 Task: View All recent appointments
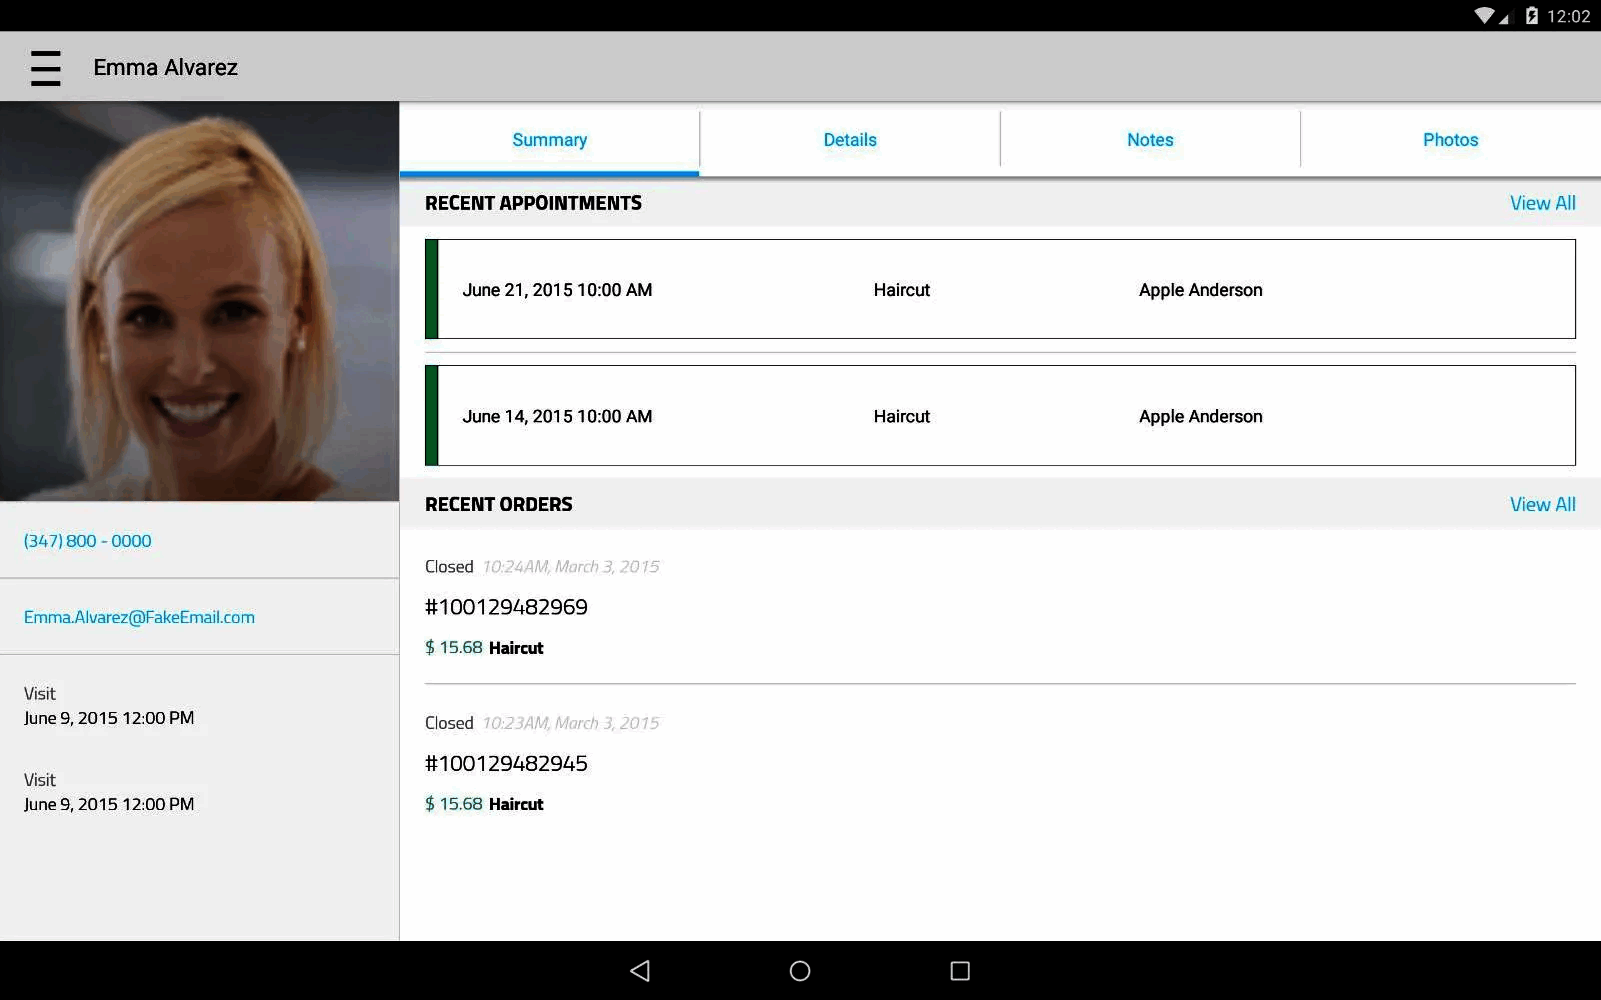click(x=1542, y=202)
